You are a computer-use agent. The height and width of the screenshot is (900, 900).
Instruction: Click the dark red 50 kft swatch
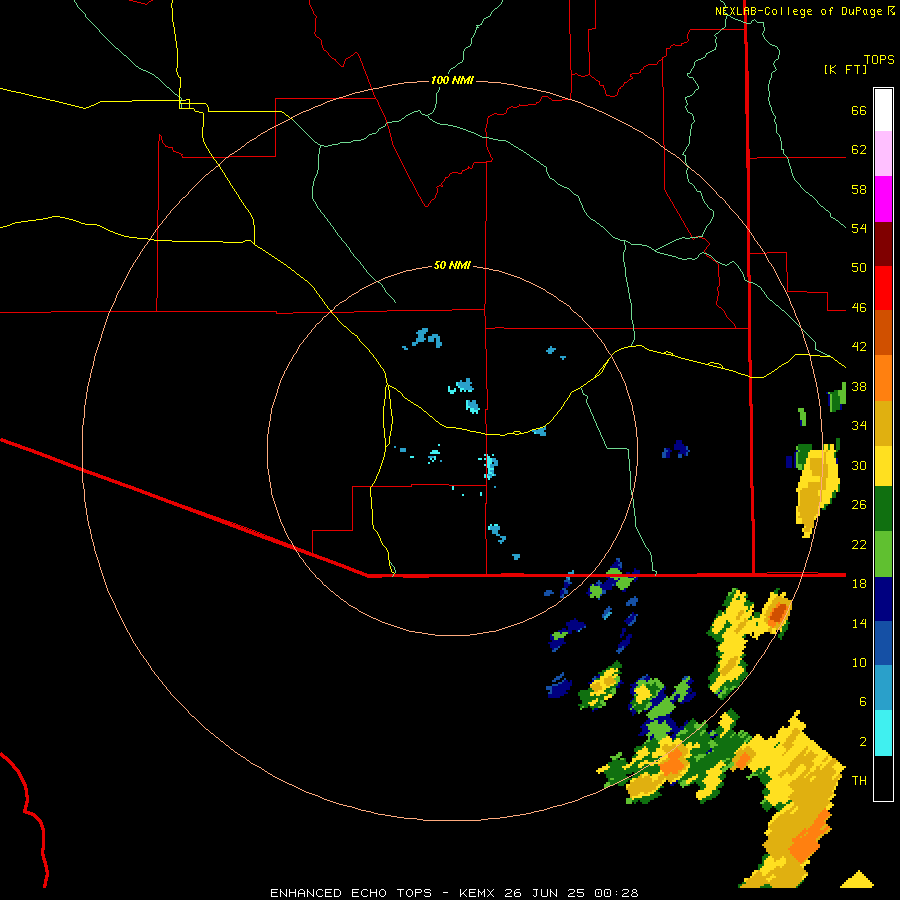(x=883, y=244)
